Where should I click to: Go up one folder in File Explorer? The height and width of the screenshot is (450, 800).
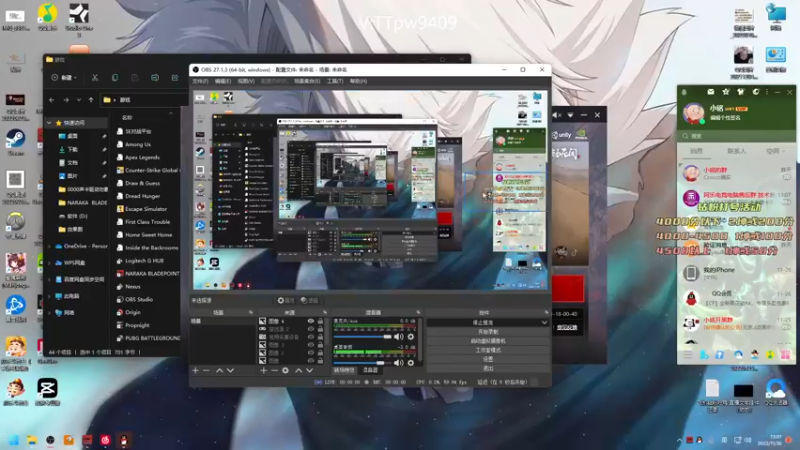91,100
